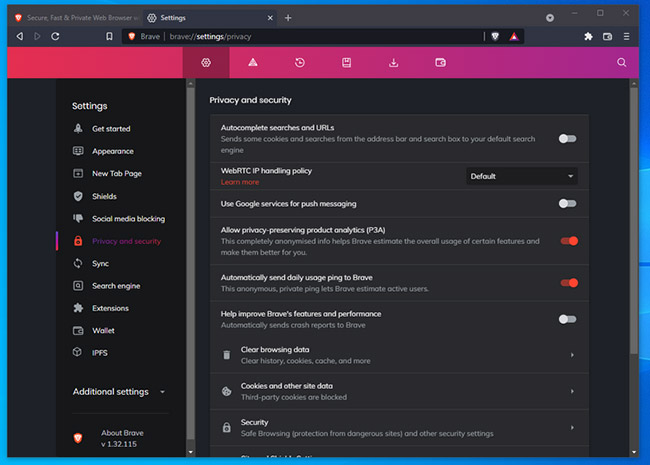Enable Help improve Brave's features and performance

567,319
